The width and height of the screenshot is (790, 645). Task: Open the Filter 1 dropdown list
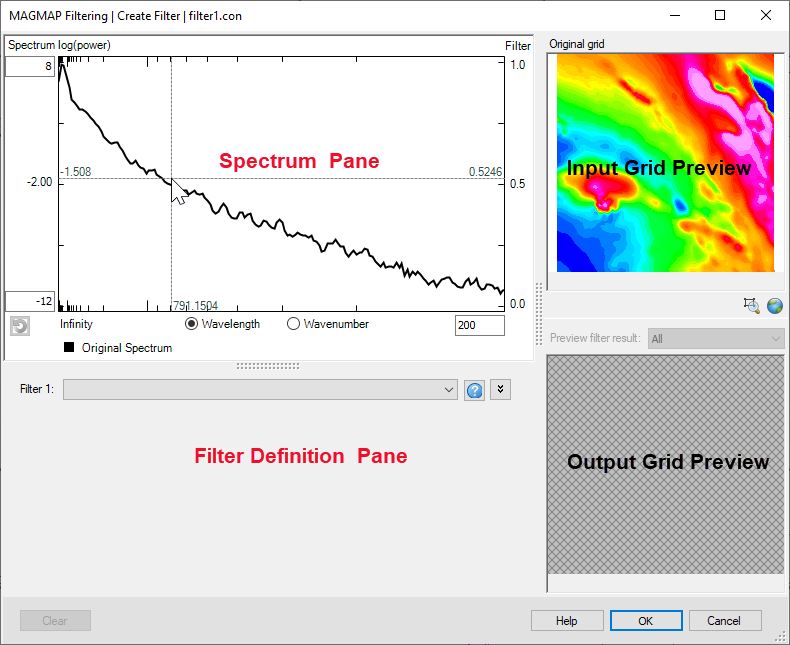coord(259,390)
